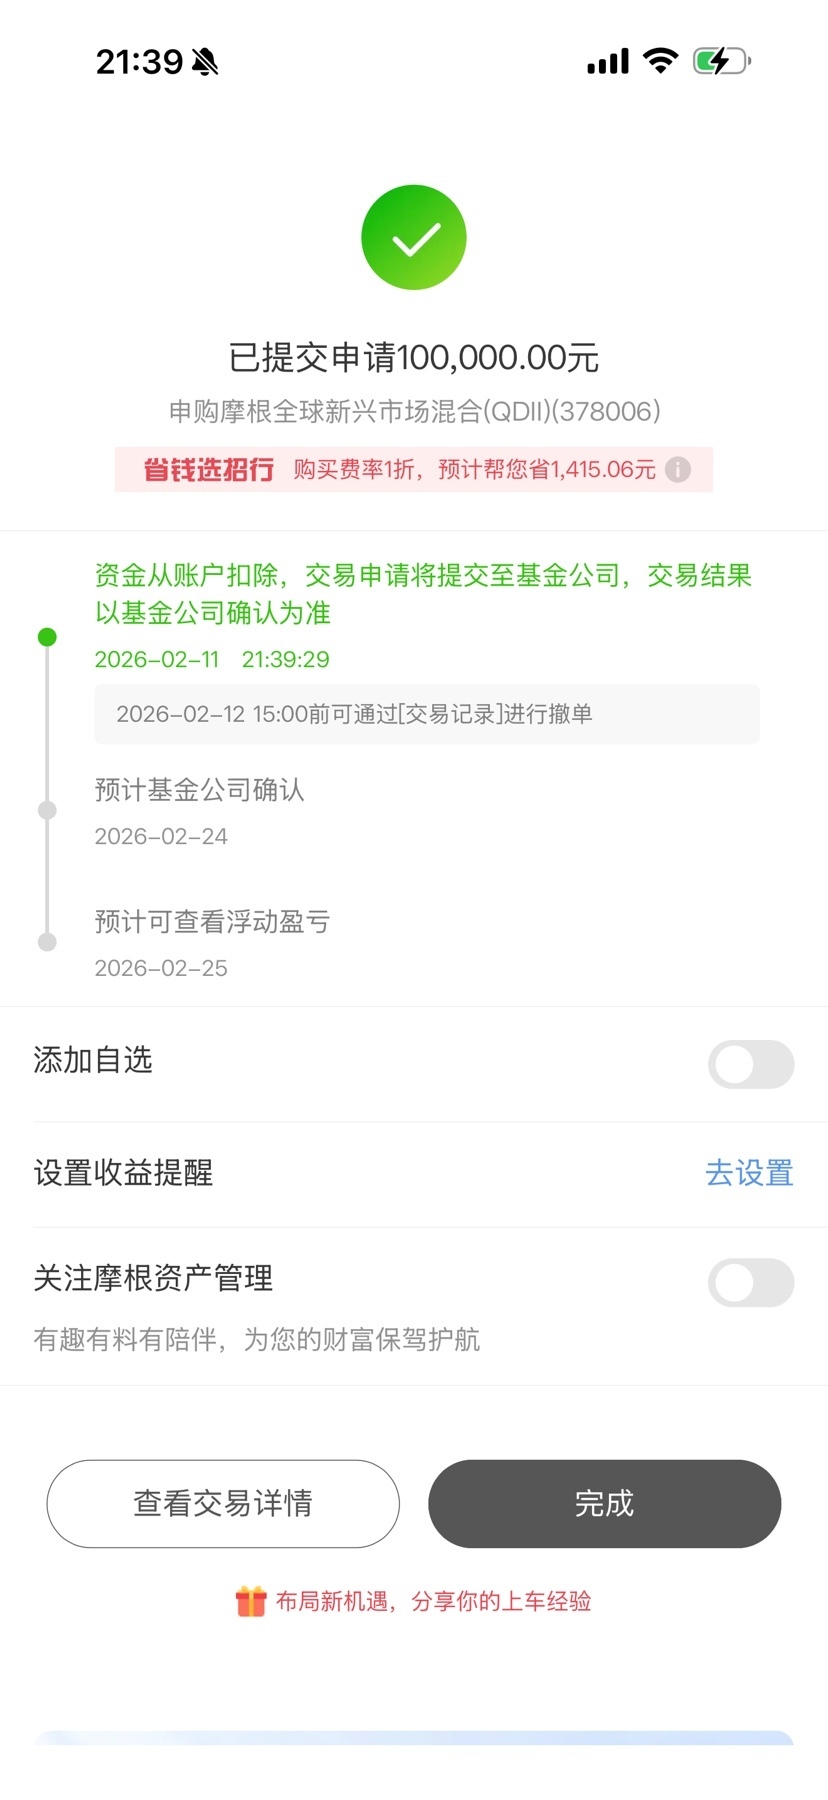The height and width of the screenshot is (1800, 828).
Task: Open the 布局新机遇 sharing link
Action: (433, 1601)
